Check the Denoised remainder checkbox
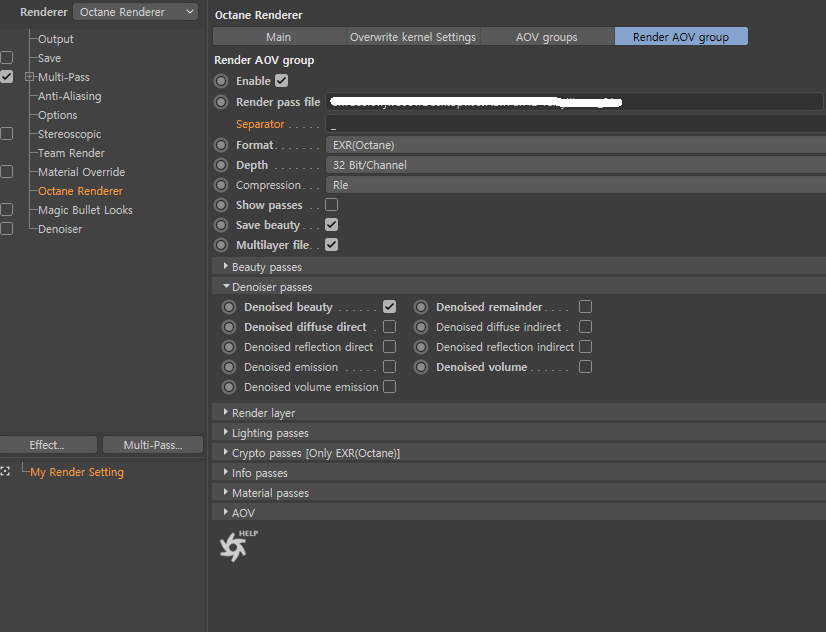The height and width of the screenshot is (632, 826). pos(585,307)
